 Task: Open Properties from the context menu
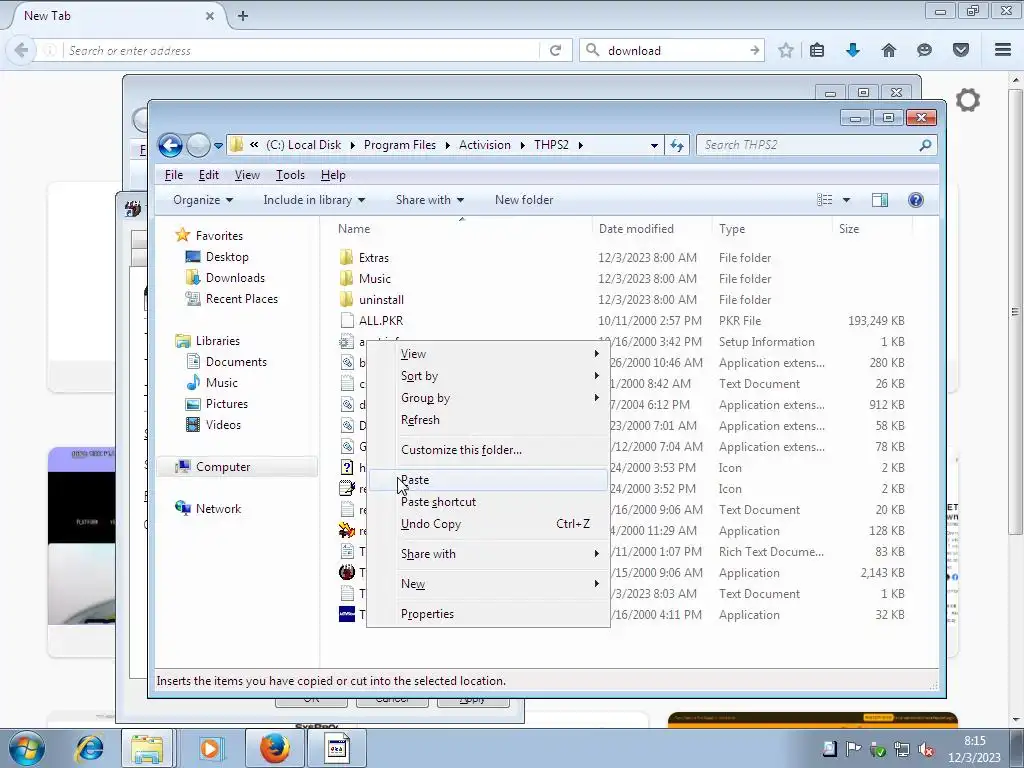pyautogui.click(x=488, y=614)
